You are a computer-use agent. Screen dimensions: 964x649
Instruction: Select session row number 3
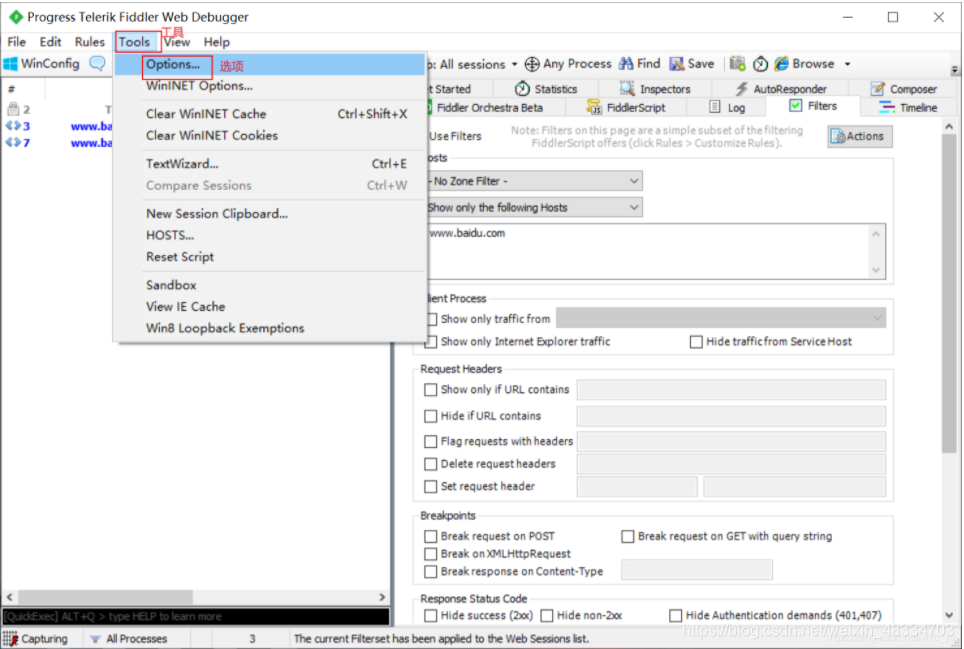pyautogui.click(x=58, y=126)
